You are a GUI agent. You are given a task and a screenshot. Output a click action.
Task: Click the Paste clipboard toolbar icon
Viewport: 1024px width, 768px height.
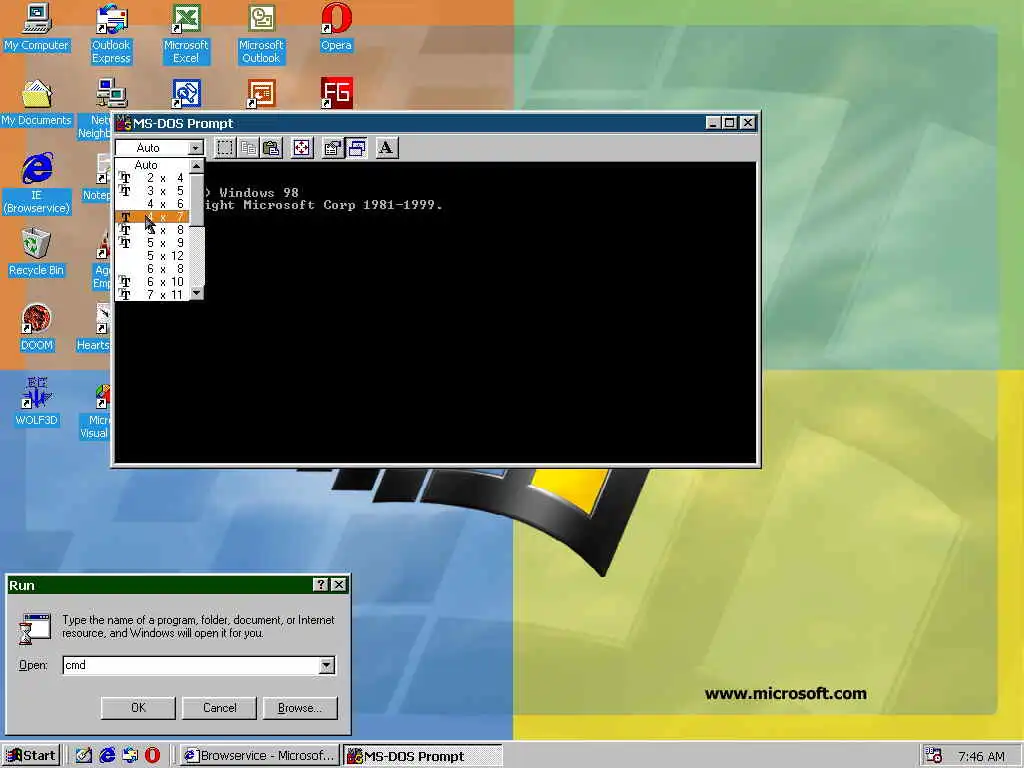pos(271,148)
